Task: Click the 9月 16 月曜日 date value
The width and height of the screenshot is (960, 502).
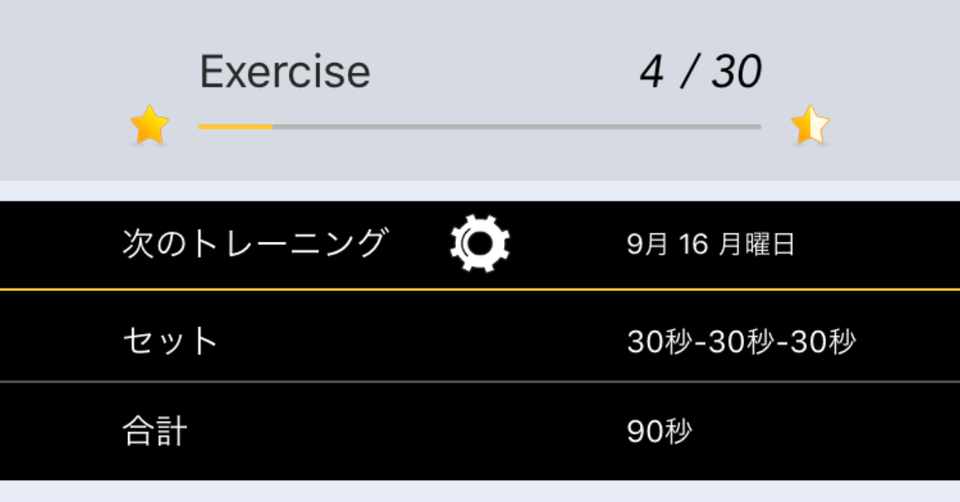Action: 711,245
